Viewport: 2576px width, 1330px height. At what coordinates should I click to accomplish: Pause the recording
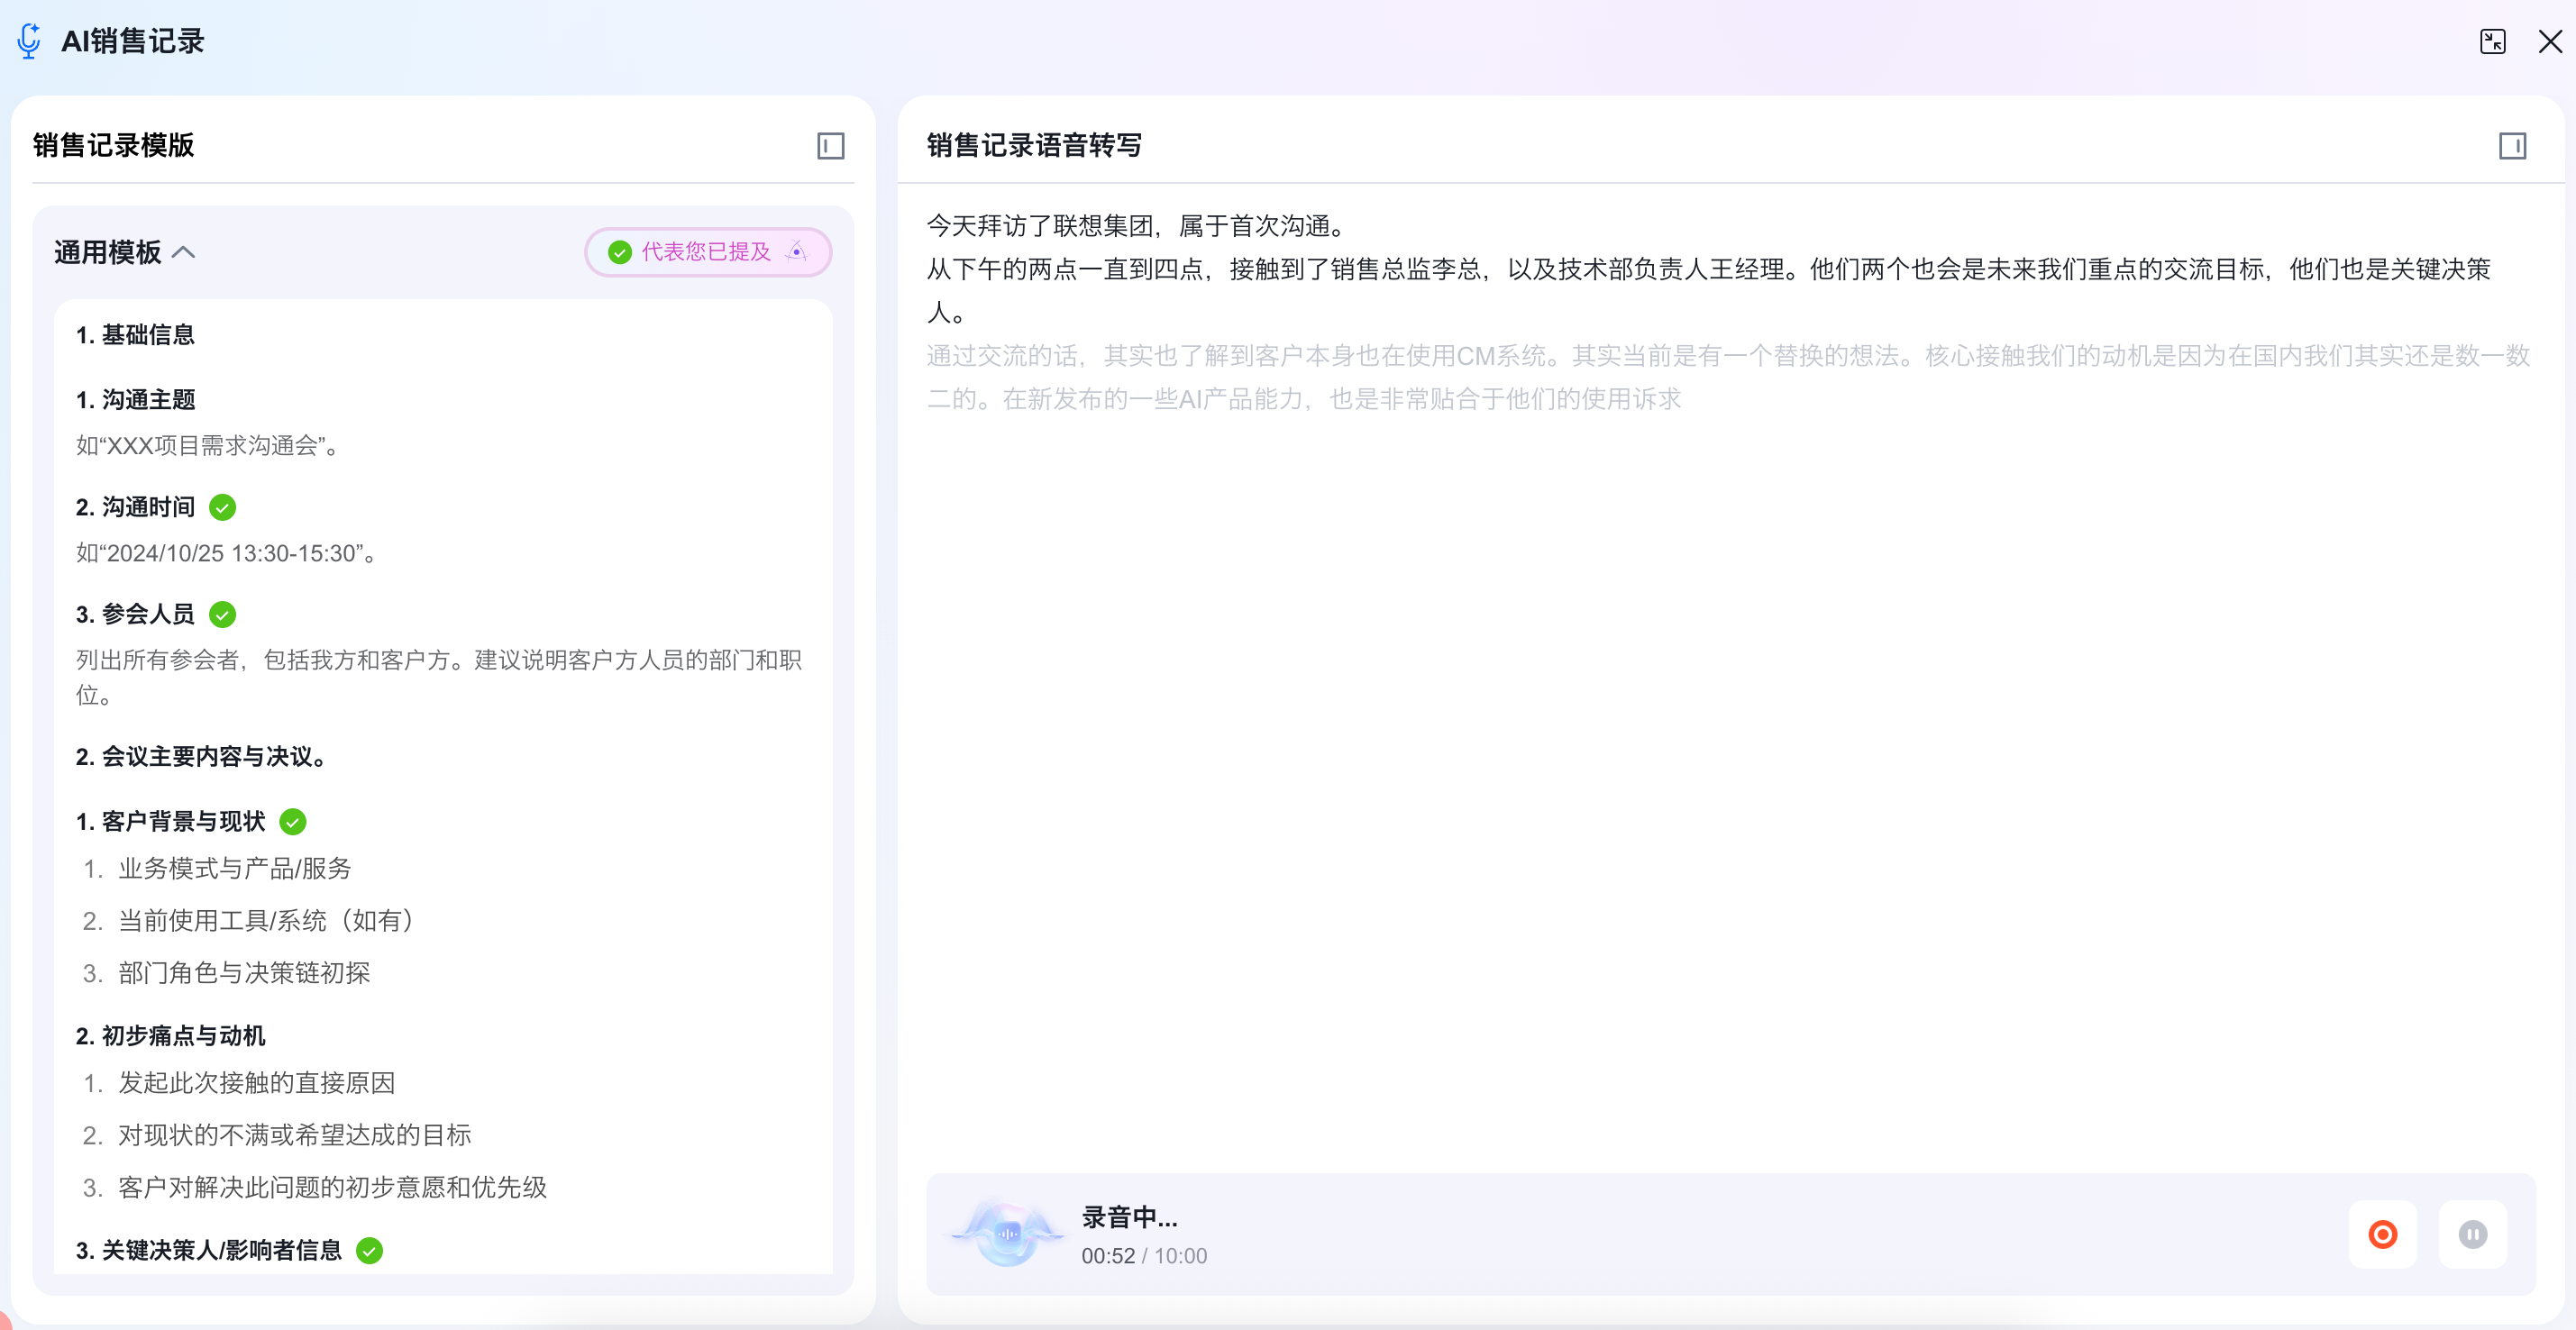tap(2472, 1234)
